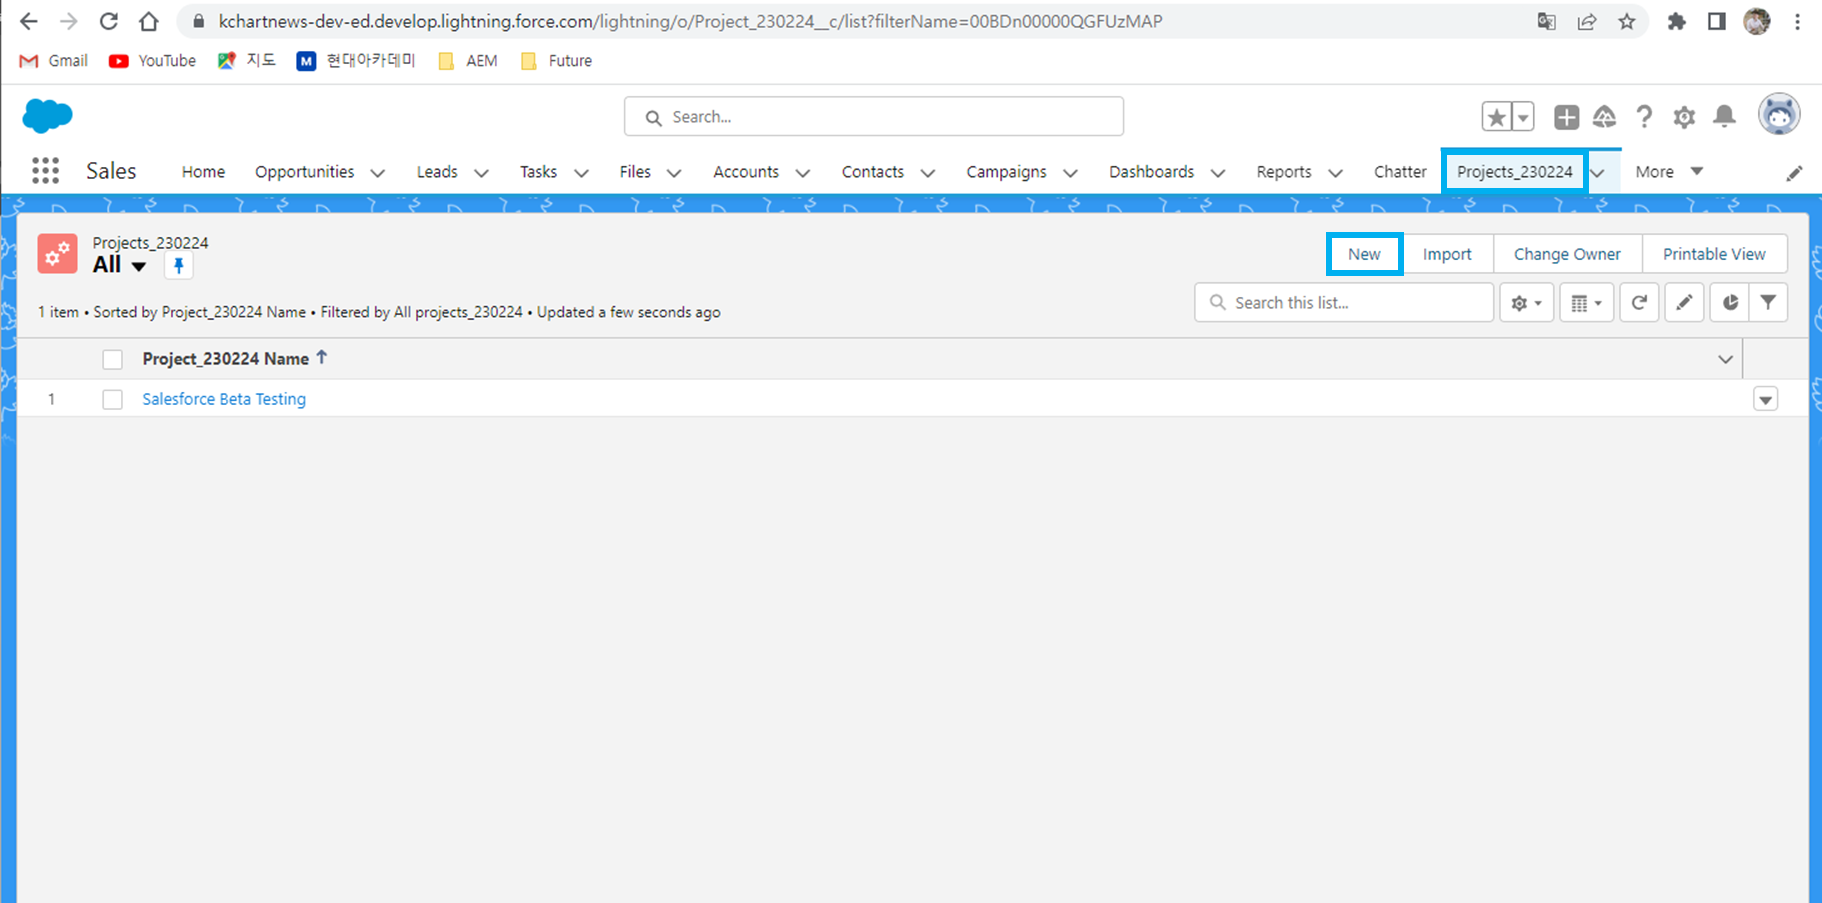Sort by the Project_230224 Name column
Viewport: 1822px width, 903px height.
(225, 359)
